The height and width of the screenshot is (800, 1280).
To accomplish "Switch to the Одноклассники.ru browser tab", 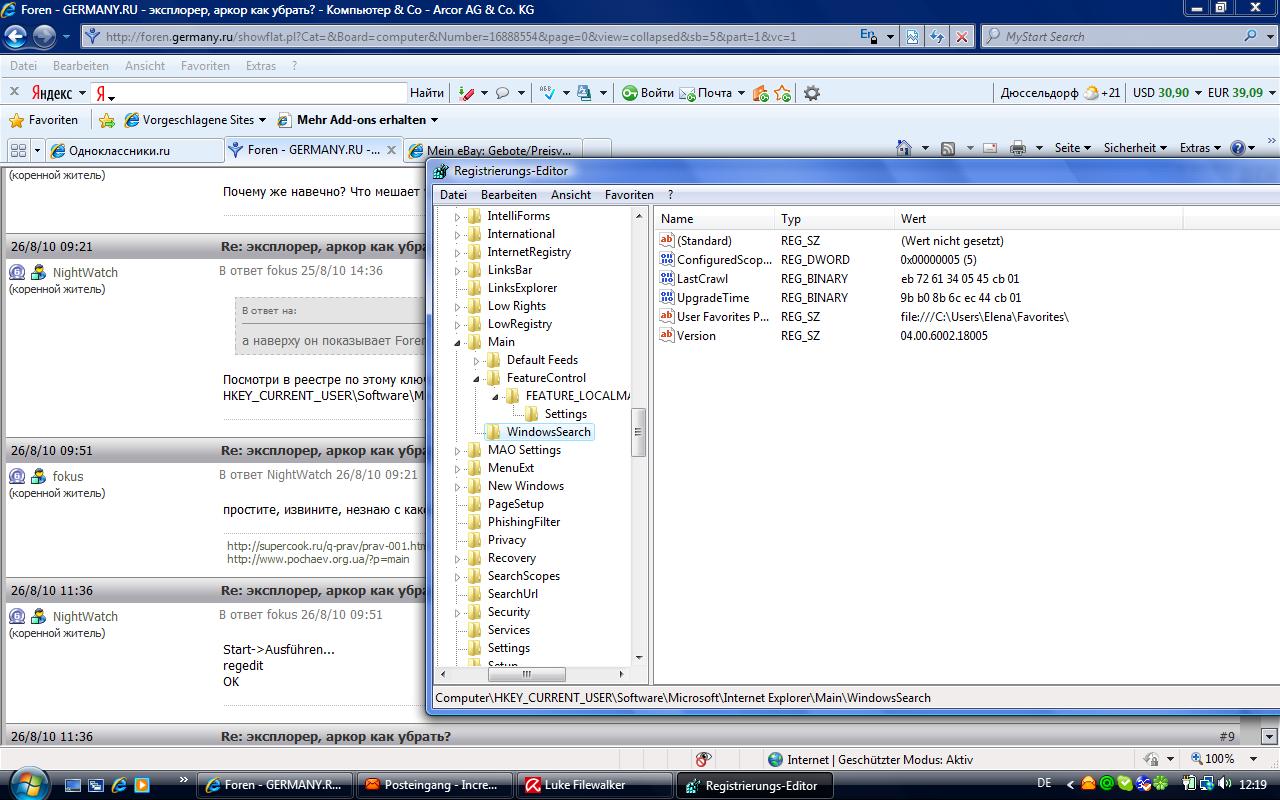I will [134, 151].
